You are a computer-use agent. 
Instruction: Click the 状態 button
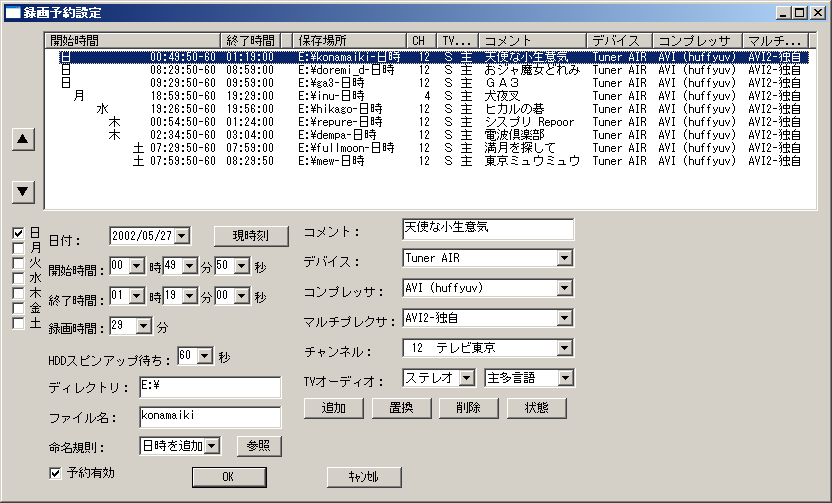536,408
